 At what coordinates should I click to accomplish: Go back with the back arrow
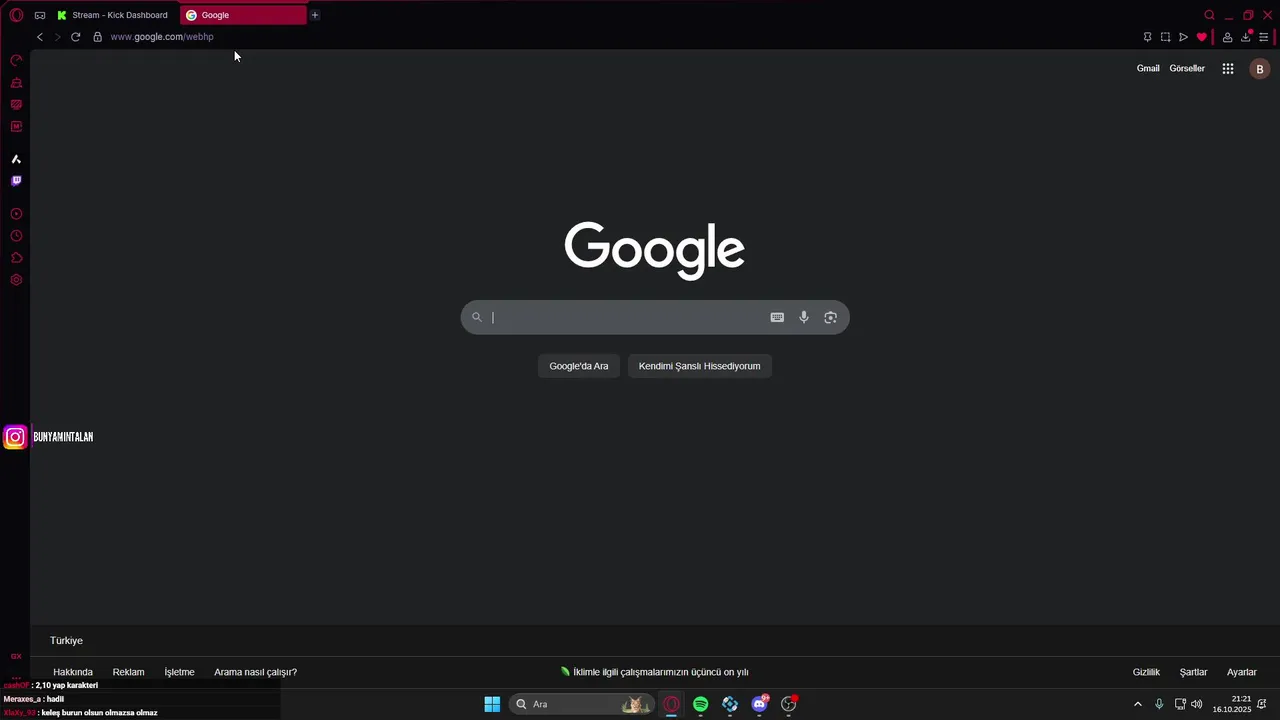40,37
